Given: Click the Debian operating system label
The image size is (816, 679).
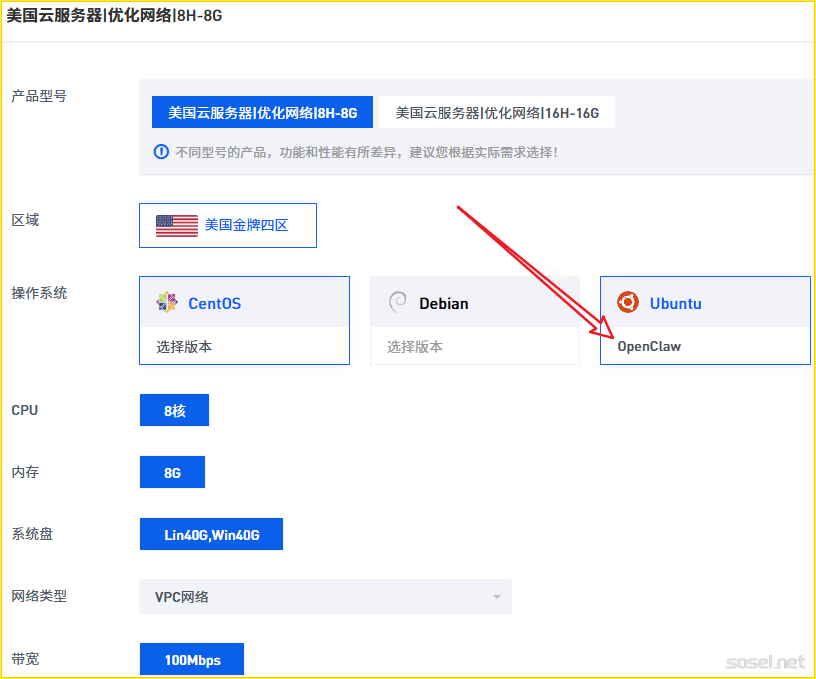Looking at the screenshot, I should pyautogui.click(x=444, y=303).
